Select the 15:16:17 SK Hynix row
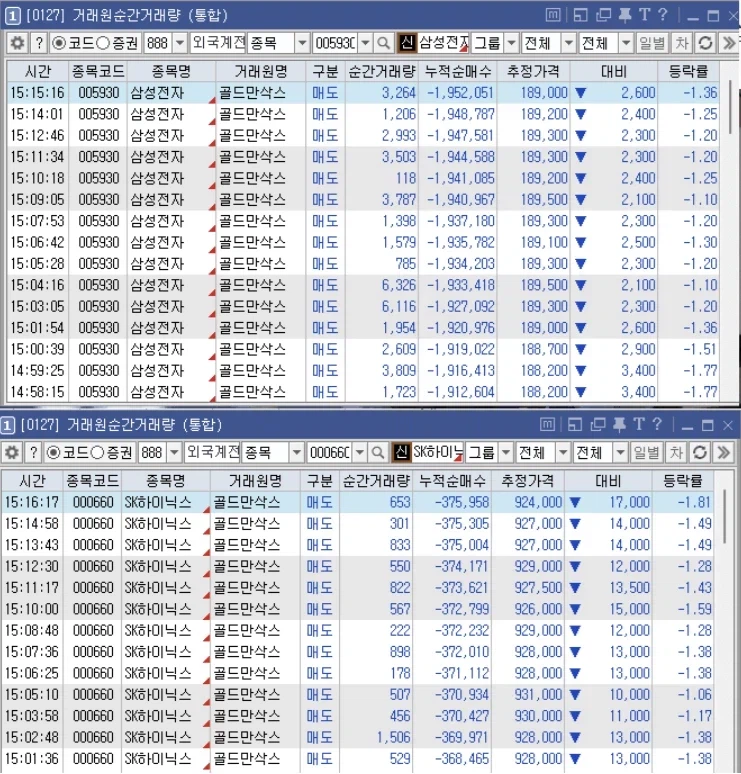 [x=357, y=502]
